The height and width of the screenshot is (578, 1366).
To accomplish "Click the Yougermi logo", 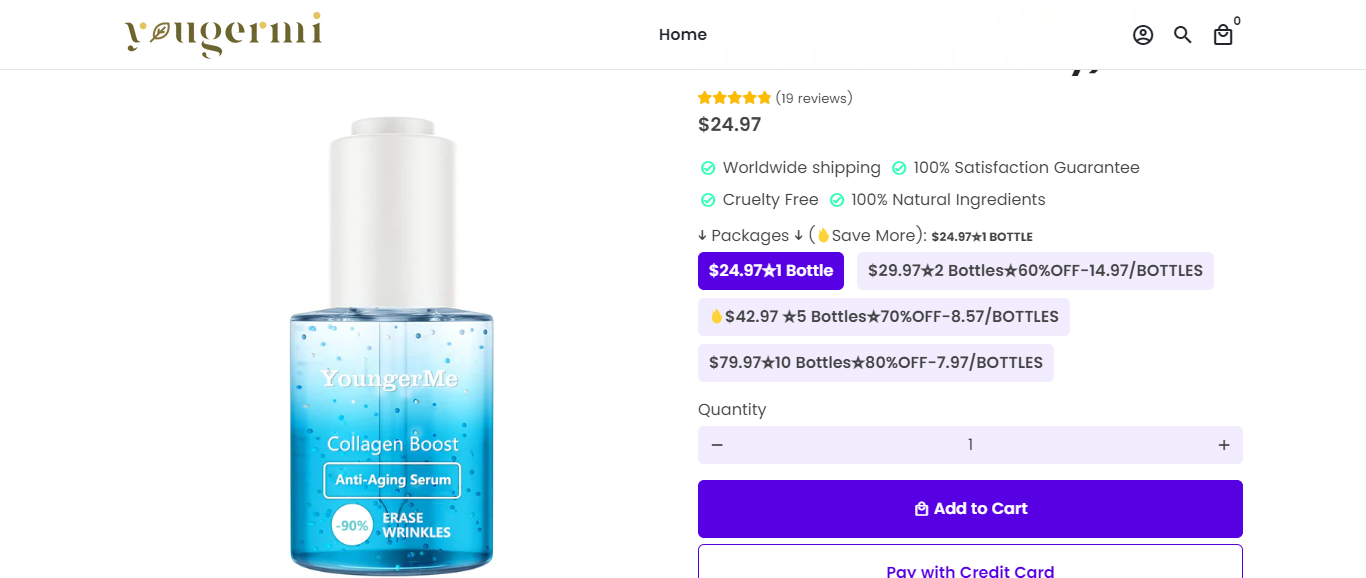I will pyautogui.click(x=223, y=35).
